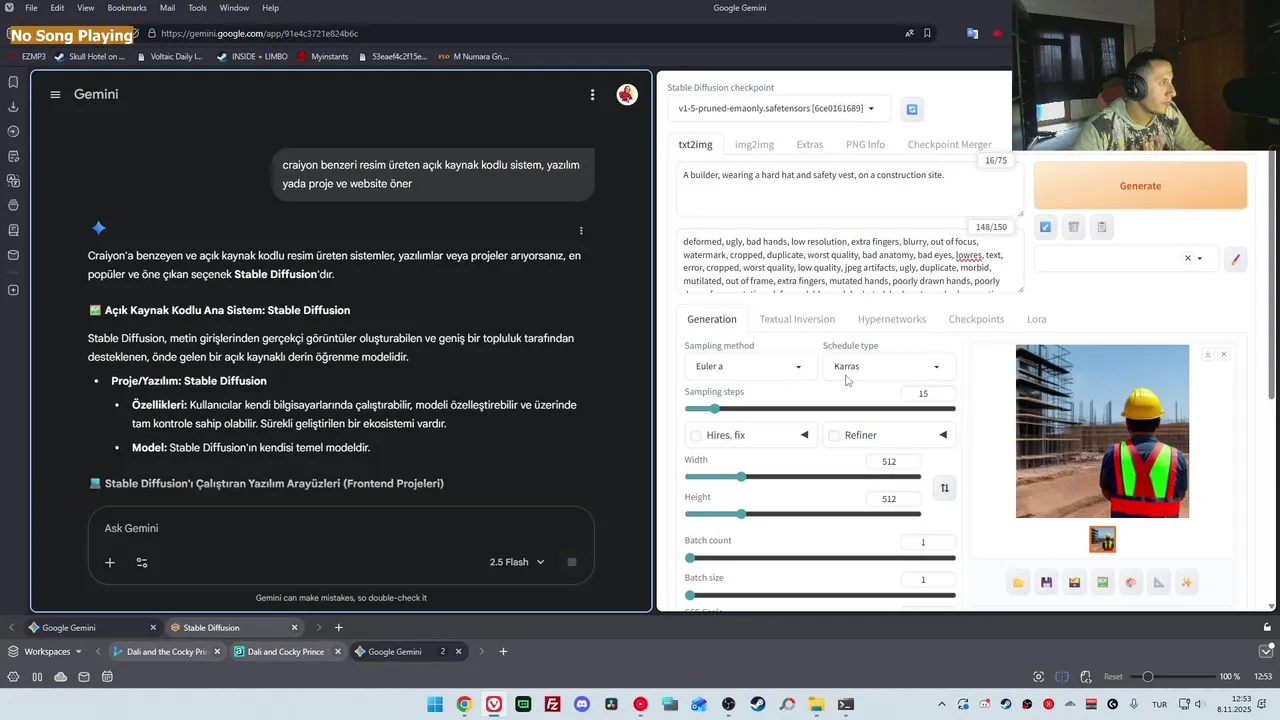The height and width of the screenshot is (720, 1280).
Task: Upscale the image with the sparkle hires icon
Action: tap(1187, 582)
